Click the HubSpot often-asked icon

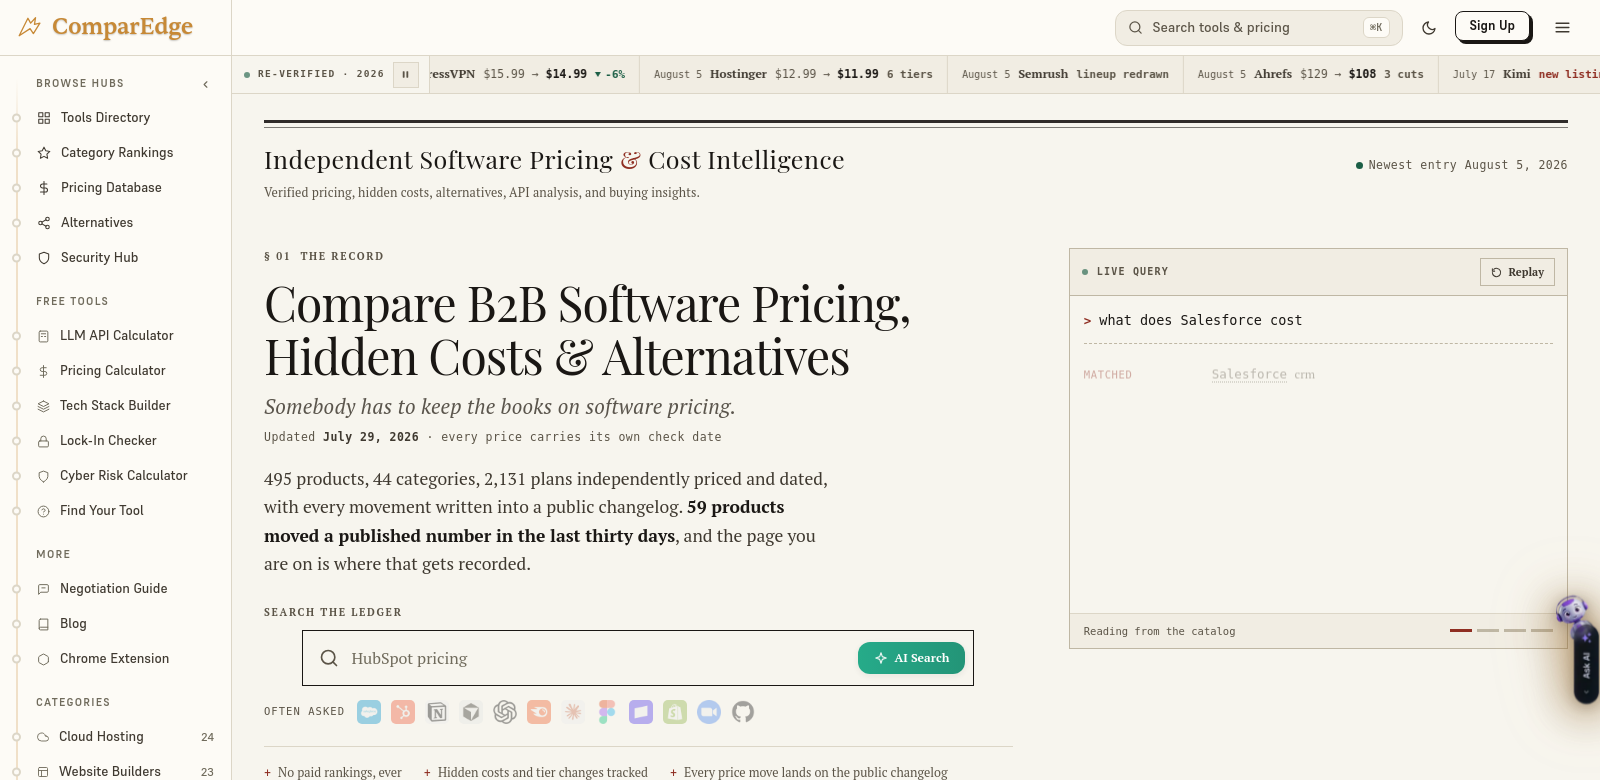[x=403, y=712]
